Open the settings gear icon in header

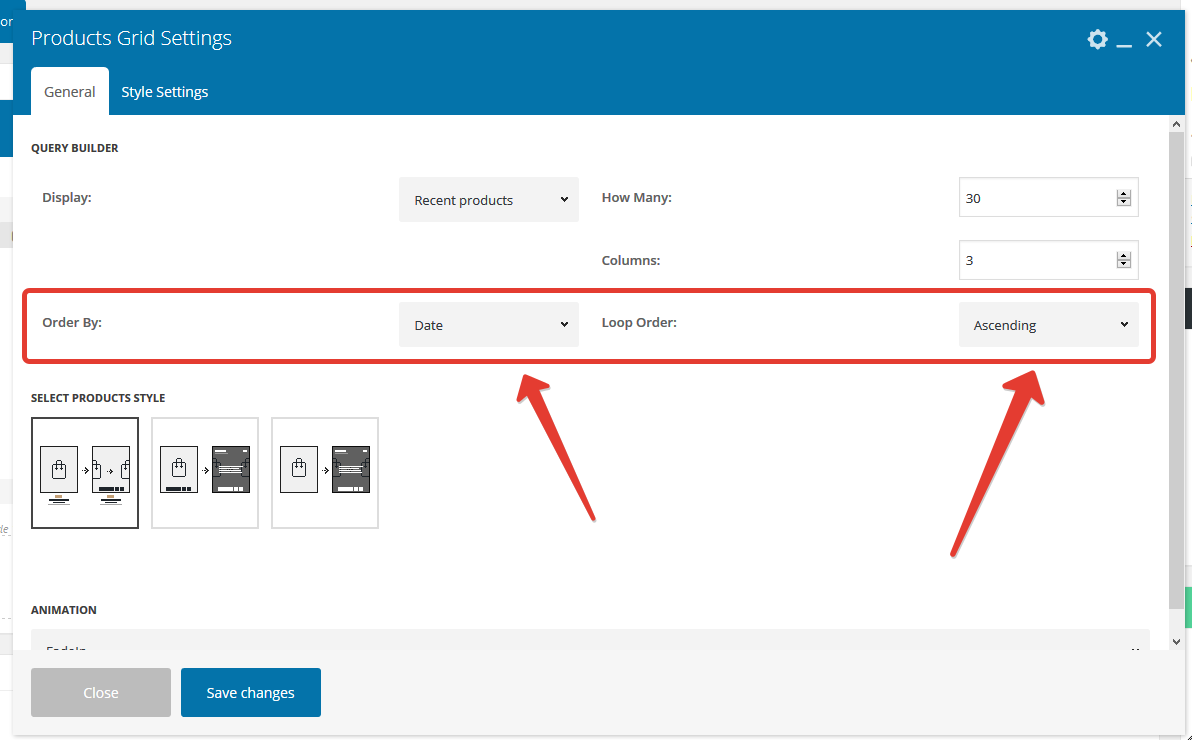pos(1097,39)
